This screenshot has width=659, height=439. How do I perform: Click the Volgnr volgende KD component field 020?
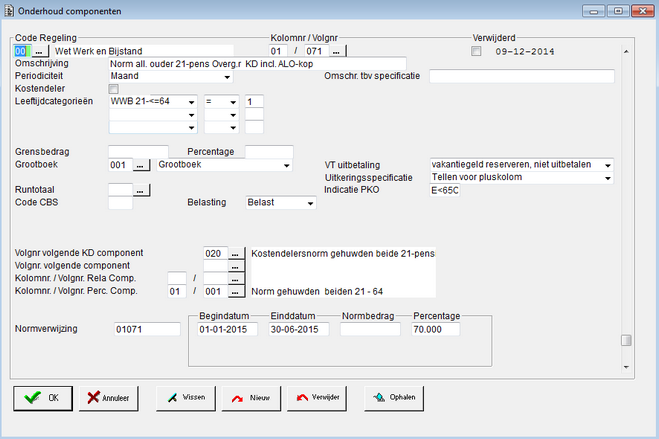tap(216, 254)
